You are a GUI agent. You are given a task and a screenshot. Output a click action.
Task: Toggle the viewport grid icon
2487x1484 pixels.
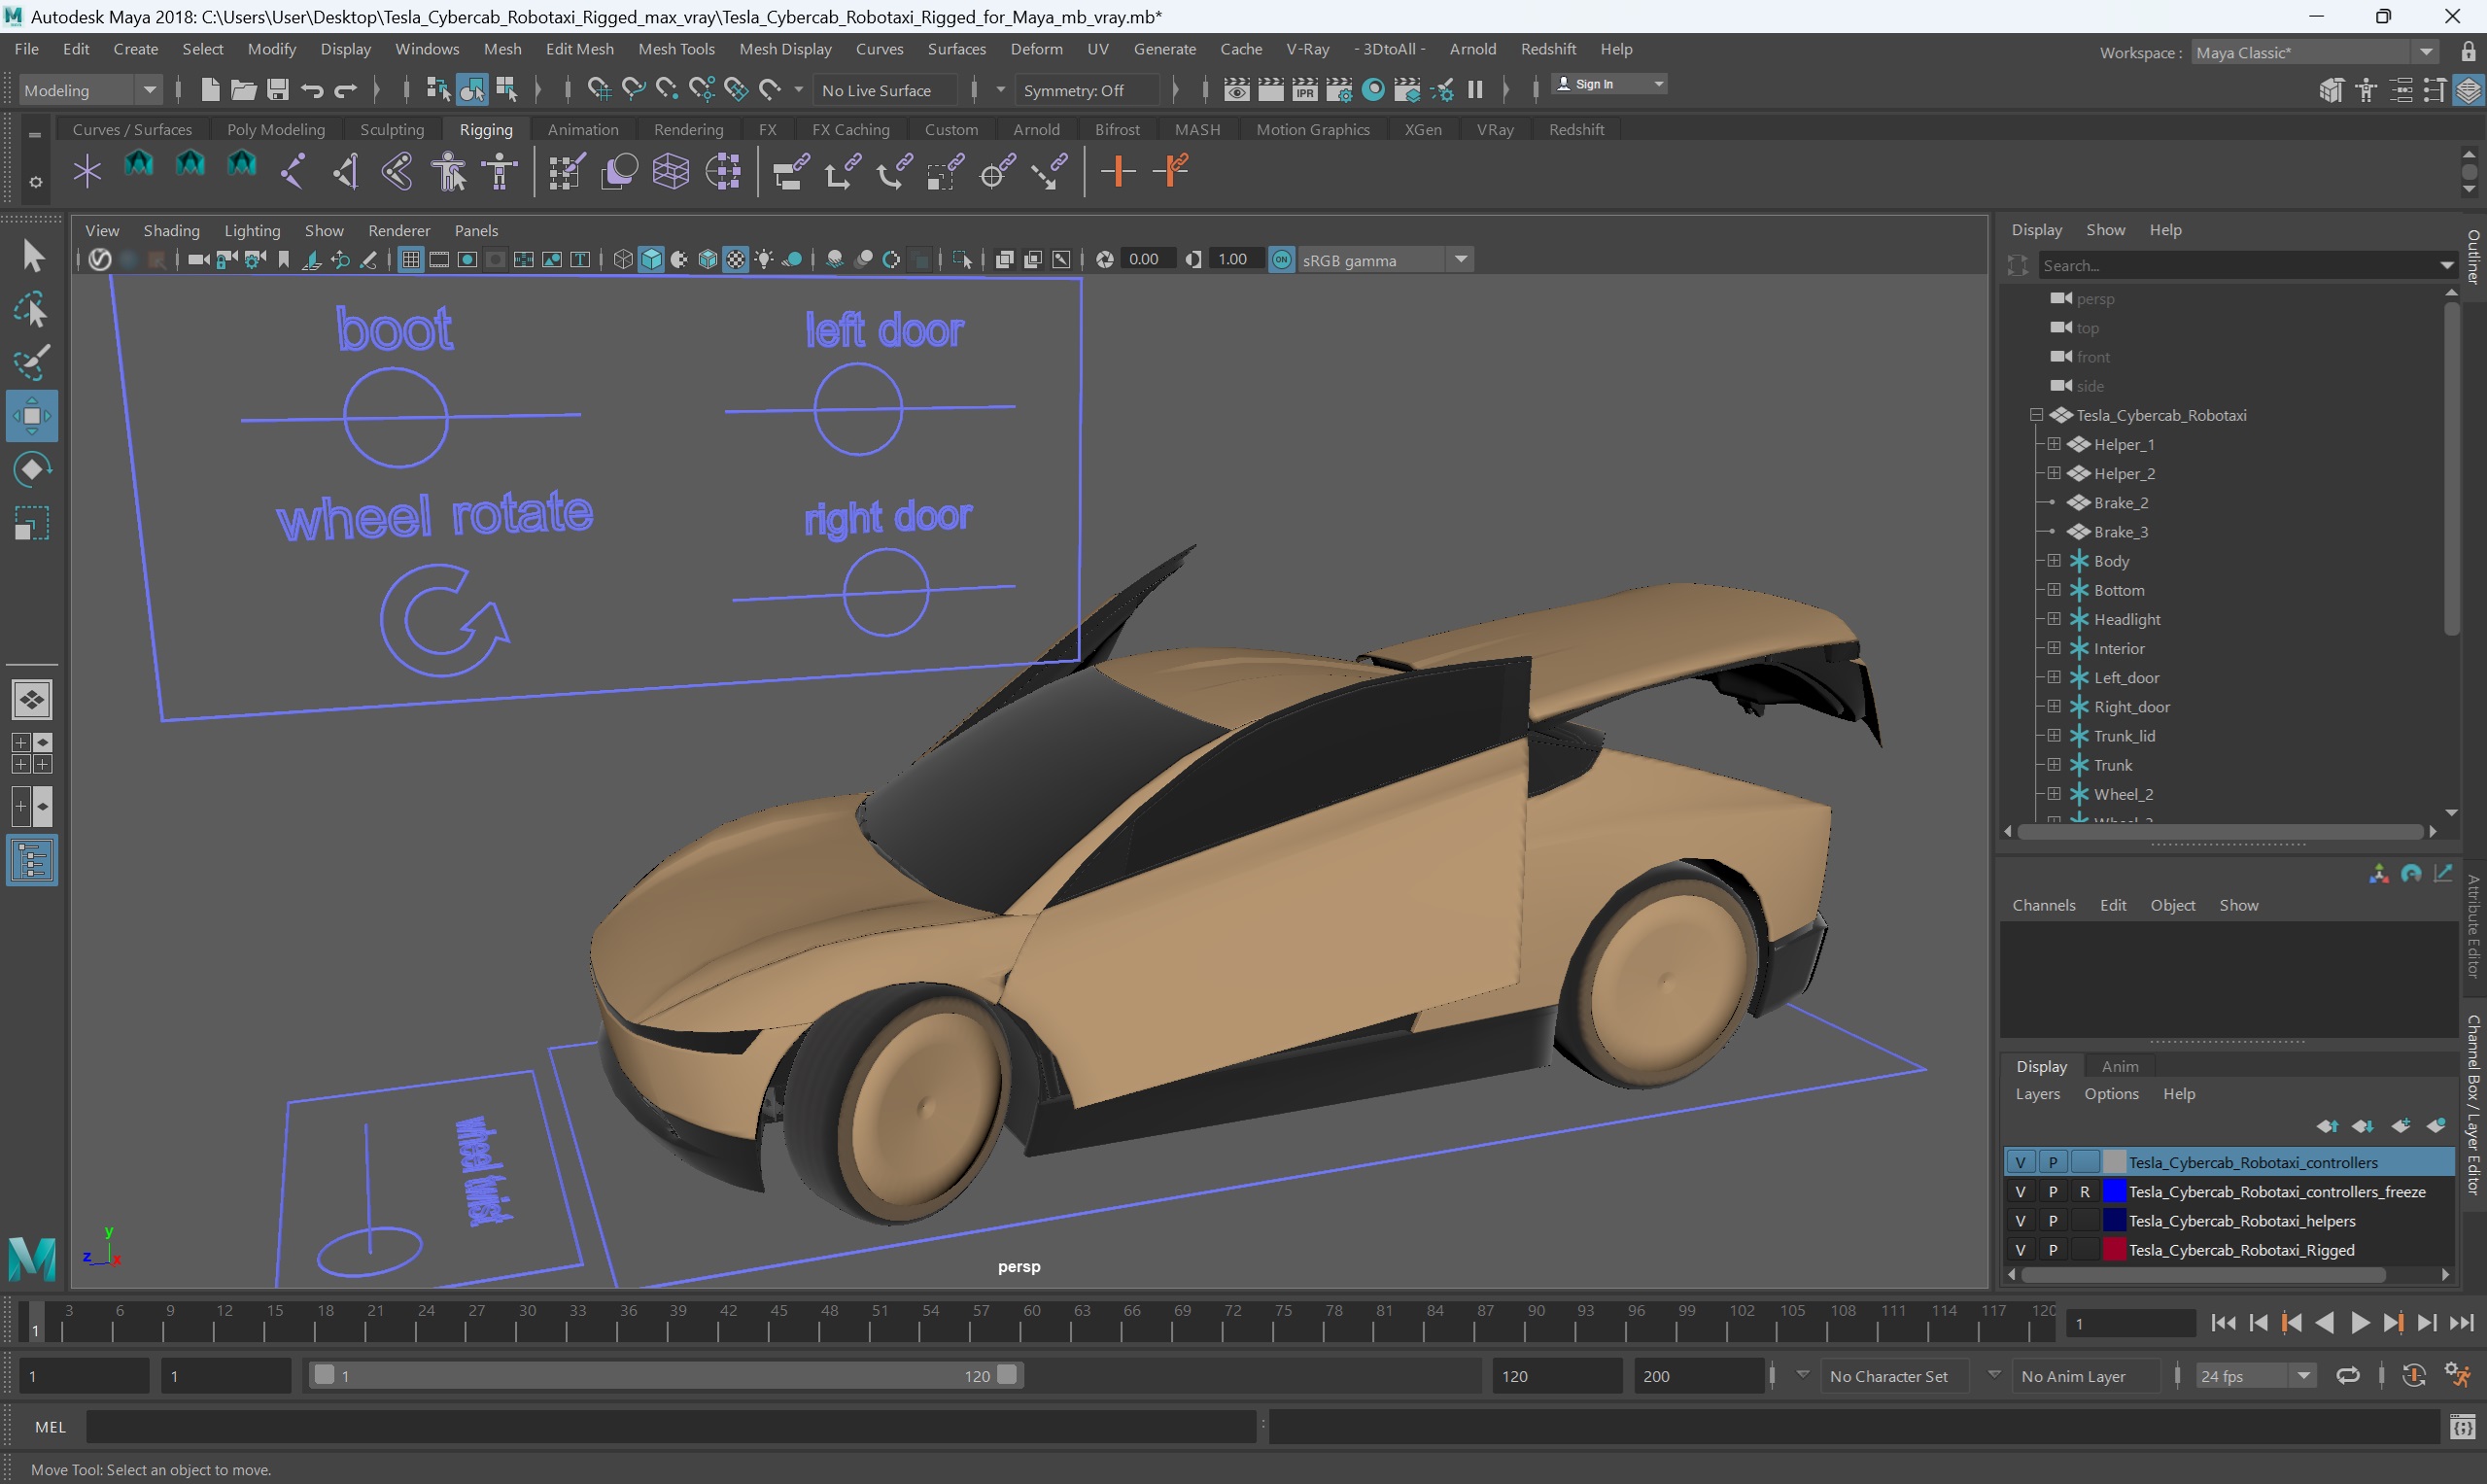pyautogui.click(x=410, y=260)
